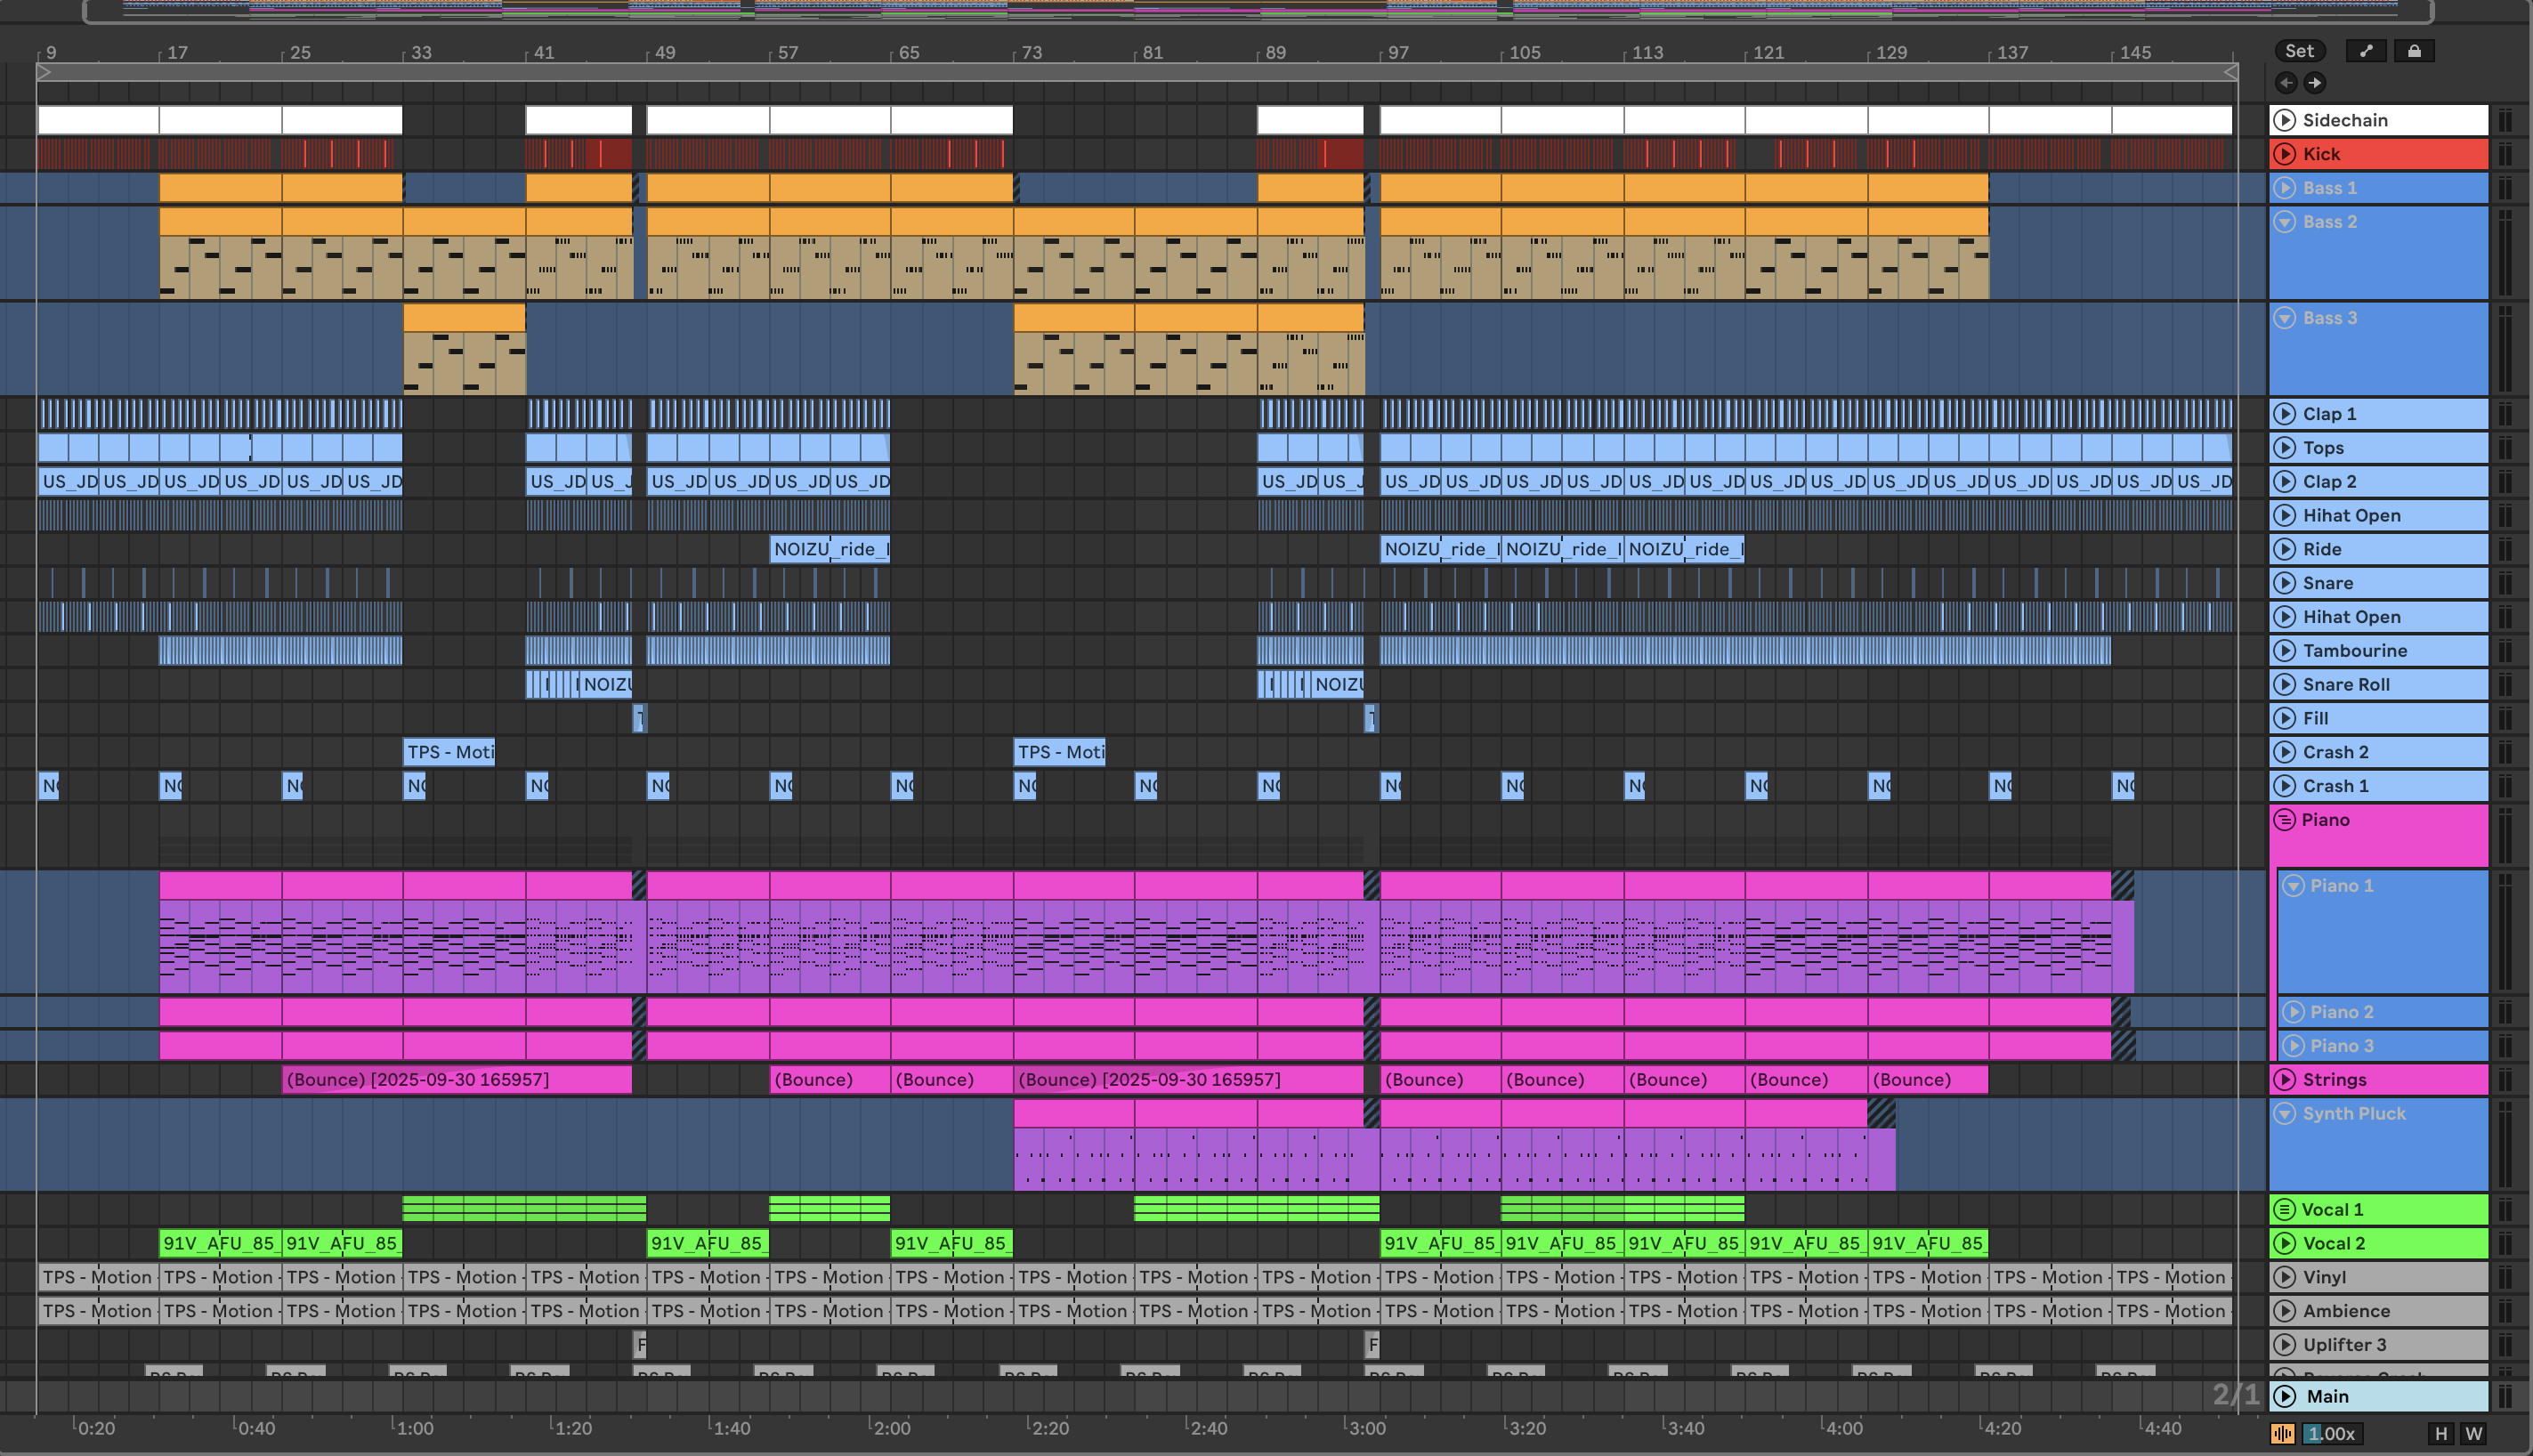Click the H optimize height button
Image resolution: width=2533 pixels, height=1456 pixels.
2441,1434
